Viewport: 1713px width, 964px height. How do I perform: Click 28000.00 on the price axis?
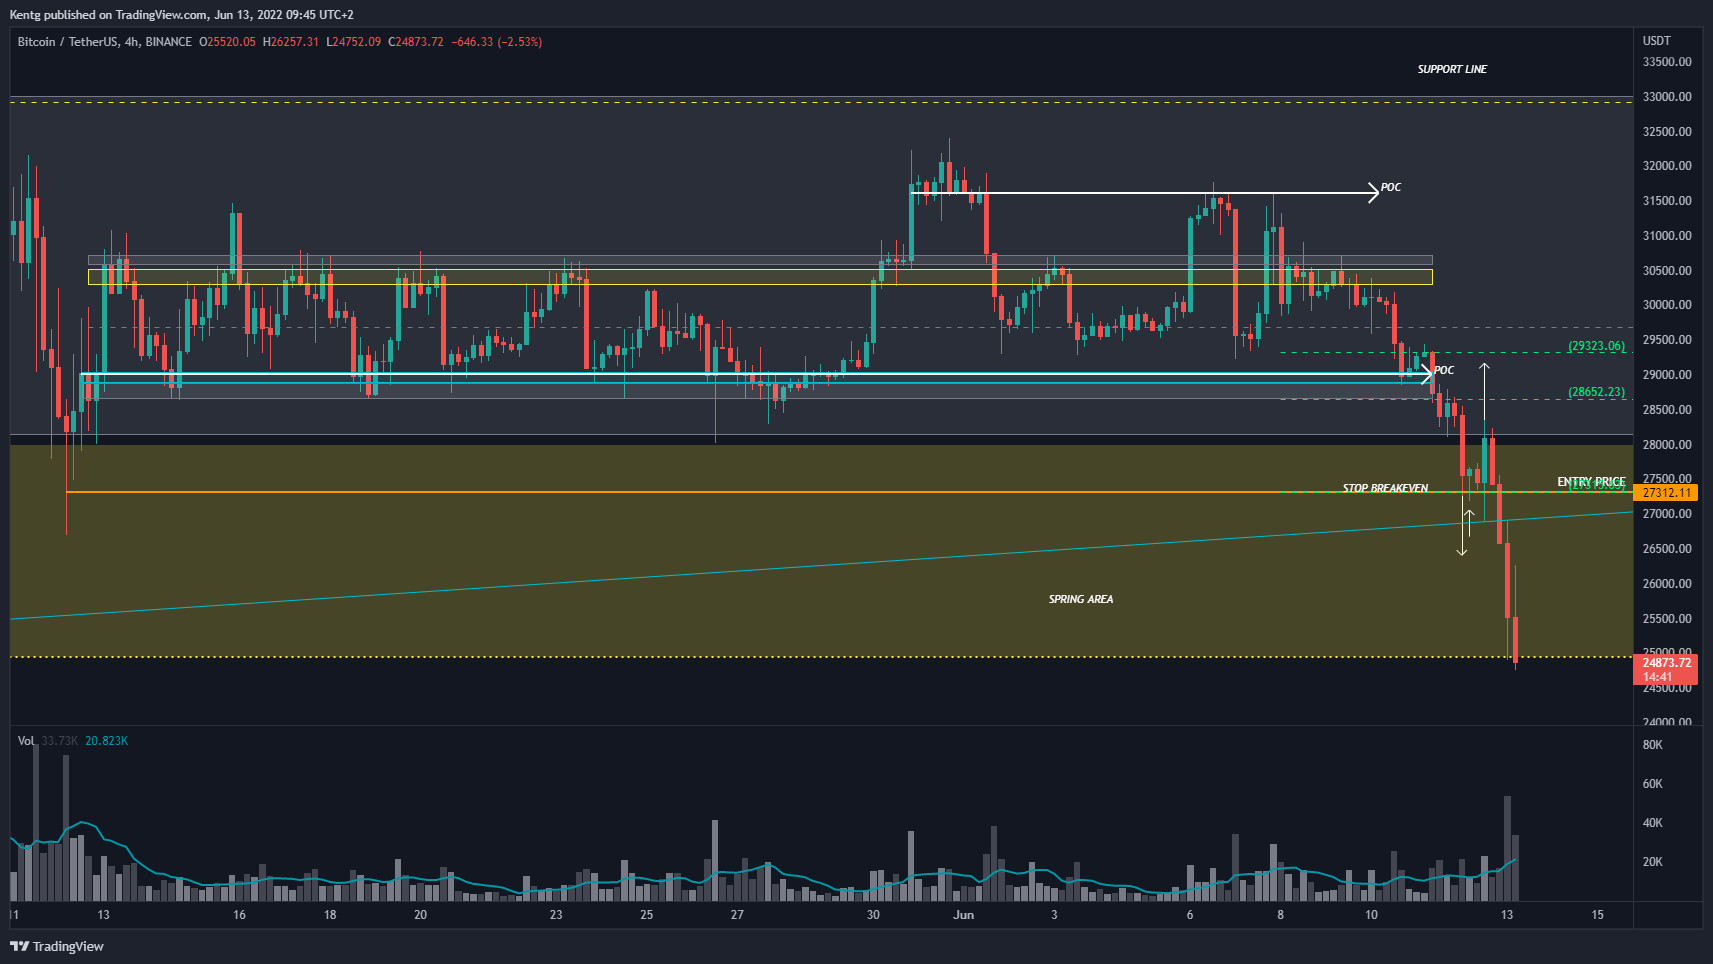coord(1667,445)
